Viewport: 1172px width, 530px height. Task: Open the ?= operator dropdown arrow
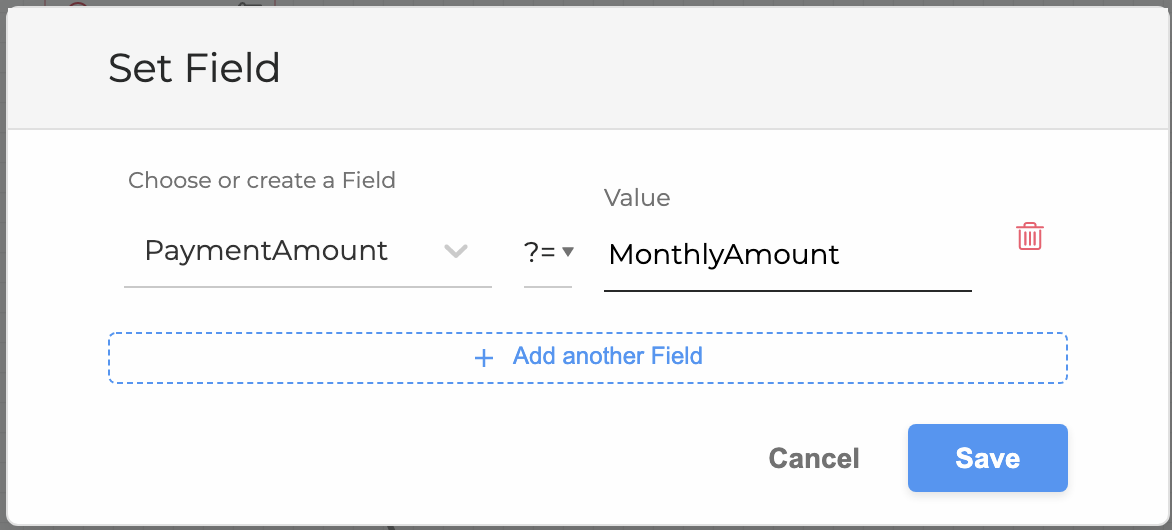point(568,252)
